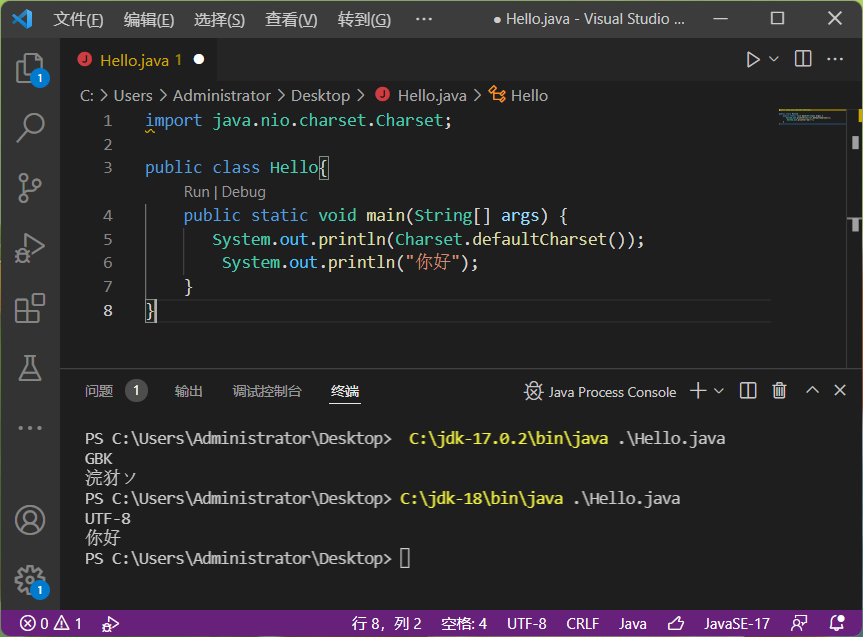Change end of line sequence CRLF
863x637 pixels.
coord(582,623)
